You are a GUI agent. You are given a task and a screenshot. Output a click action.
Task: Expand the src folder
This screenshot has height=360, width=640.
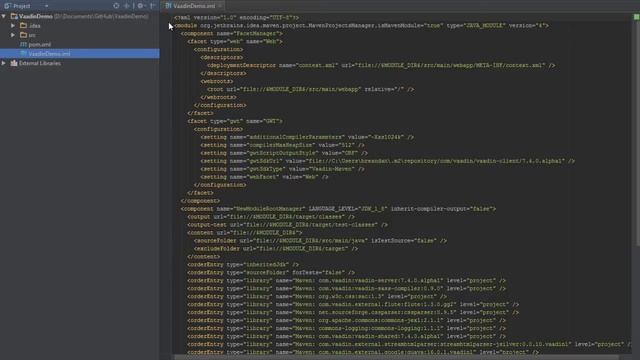(13, 35)
